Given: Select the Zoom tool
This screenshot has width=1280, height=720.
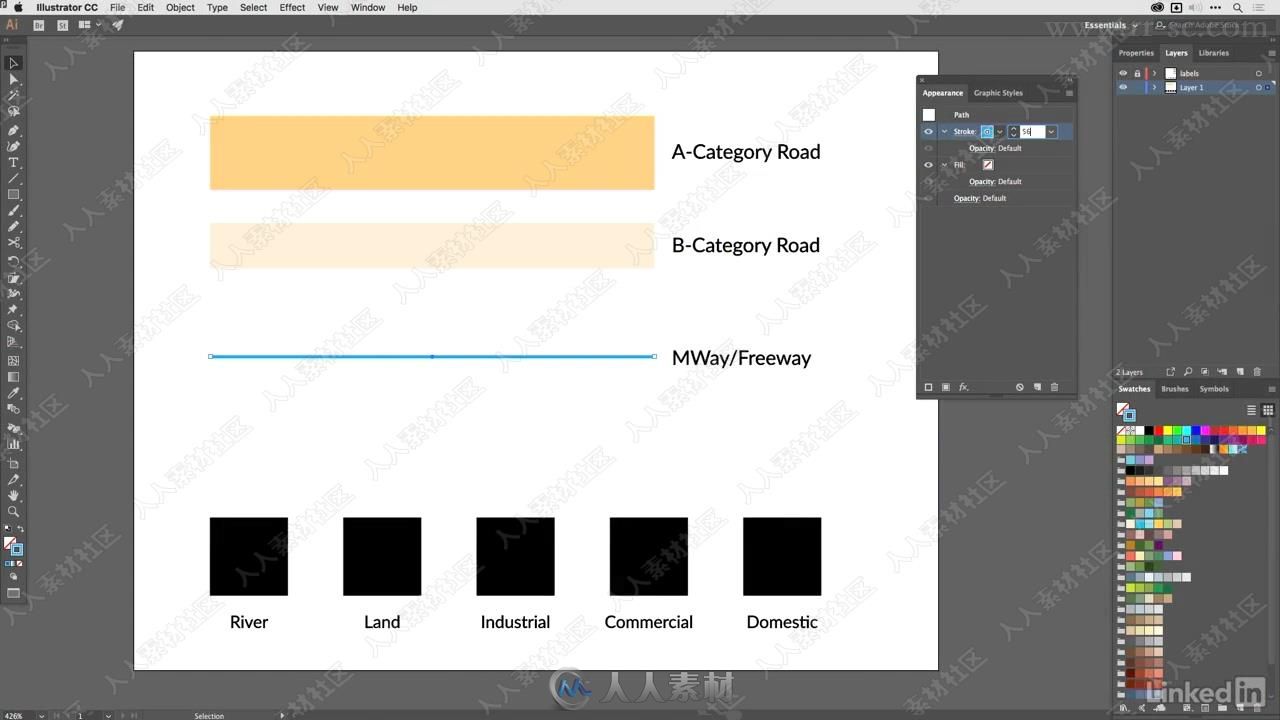Looking at the screenshot, I should point(13,511).
